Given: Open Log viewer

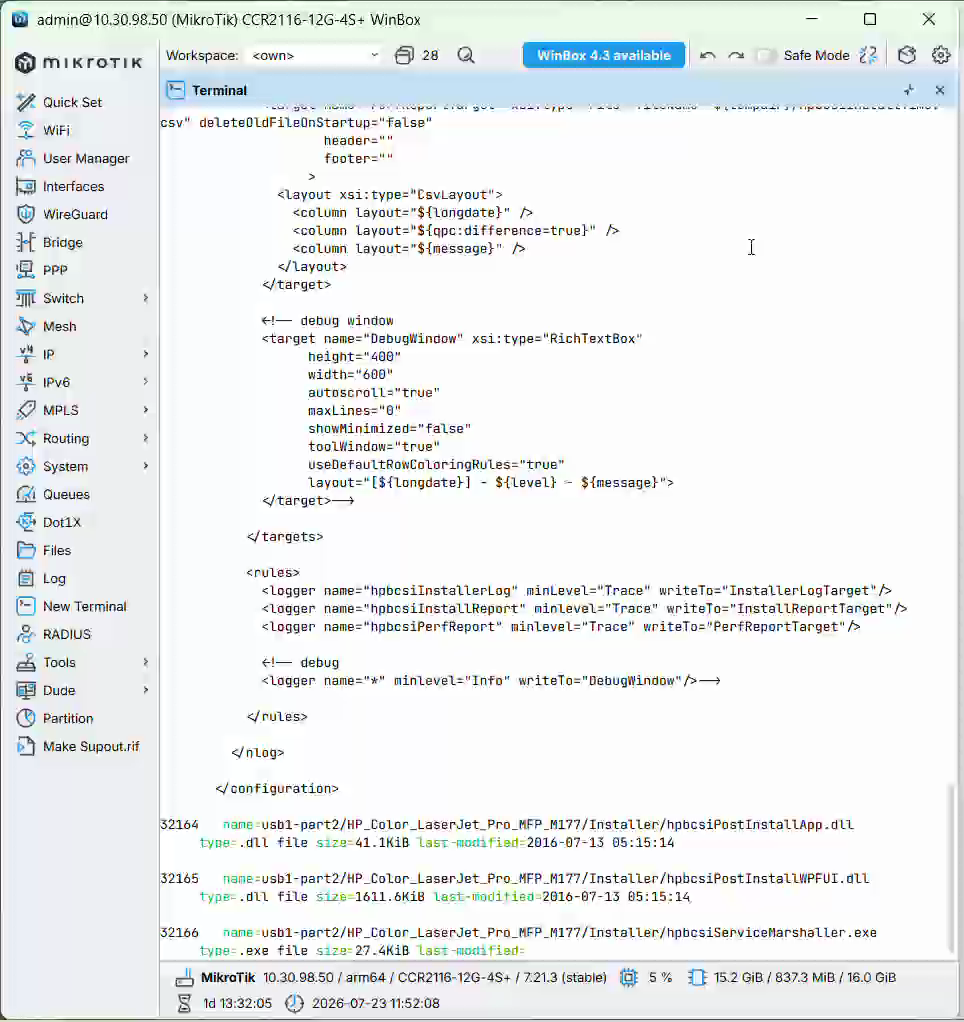Looking at the screenshot, I should point(54,579).
